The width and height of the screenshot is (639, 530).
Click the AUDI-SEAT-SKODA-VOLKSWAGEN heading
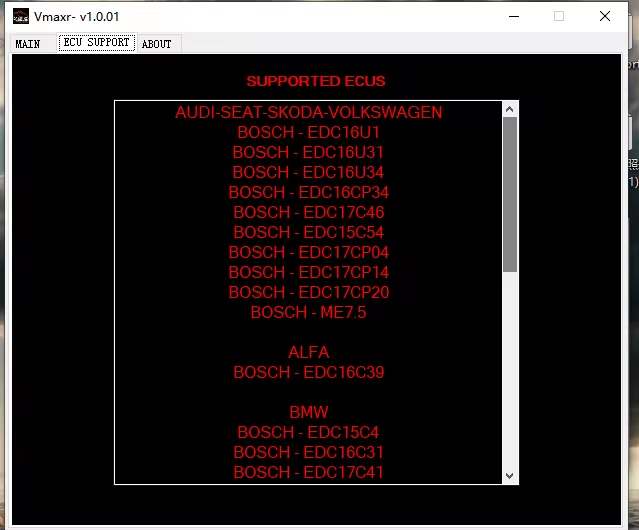308,112
